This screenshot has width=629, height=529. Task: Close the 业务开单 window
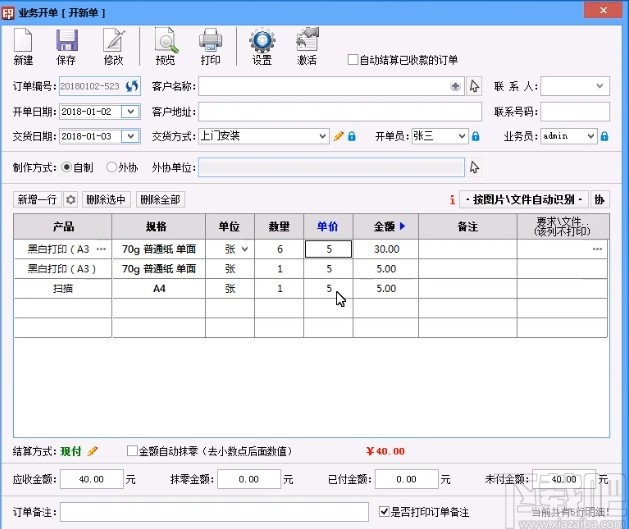603,10
